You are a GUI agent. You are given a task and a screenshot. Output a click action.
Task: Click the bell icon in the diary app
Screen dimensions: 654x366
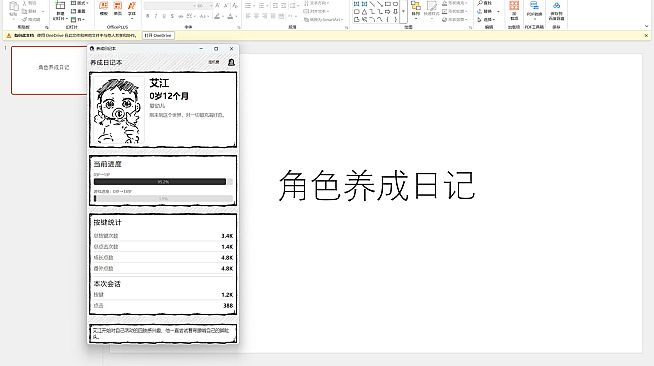coord(231,62)
